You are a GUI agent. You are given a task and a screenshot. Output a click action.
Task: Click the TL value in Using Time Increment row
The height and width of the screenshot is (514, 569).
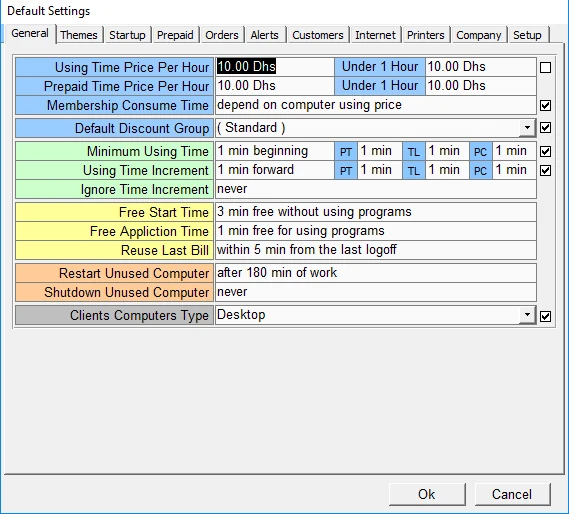[447, 170]
